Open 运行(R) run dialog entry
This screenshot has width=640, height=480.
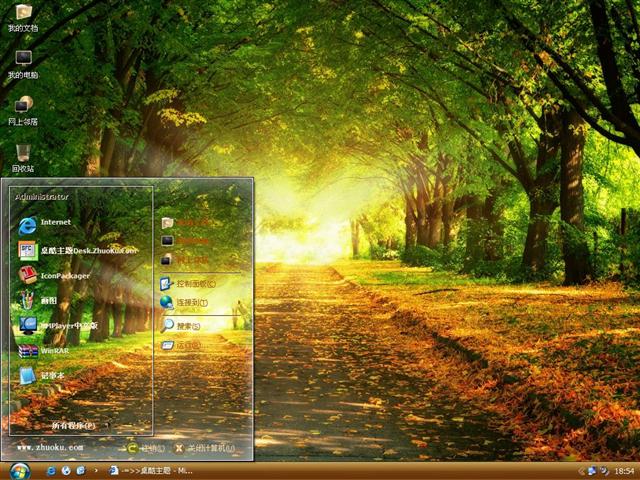click(x=181, y=345)
